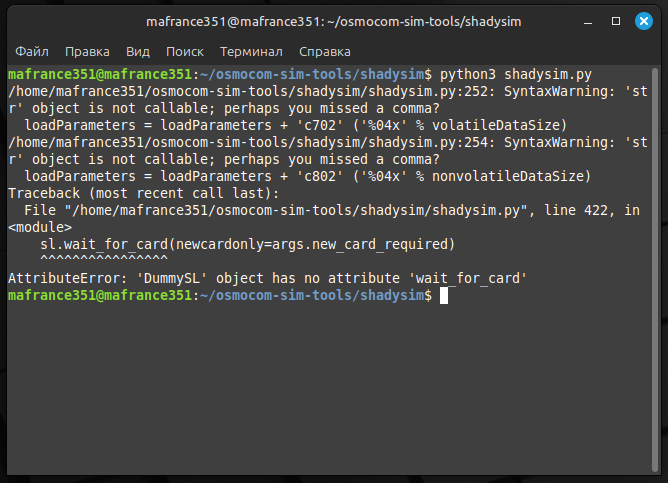Open the Вид menu
Image resolution: width=668 pixels, height=483 pixels.
pyautogui.click(x=138, y=51)
